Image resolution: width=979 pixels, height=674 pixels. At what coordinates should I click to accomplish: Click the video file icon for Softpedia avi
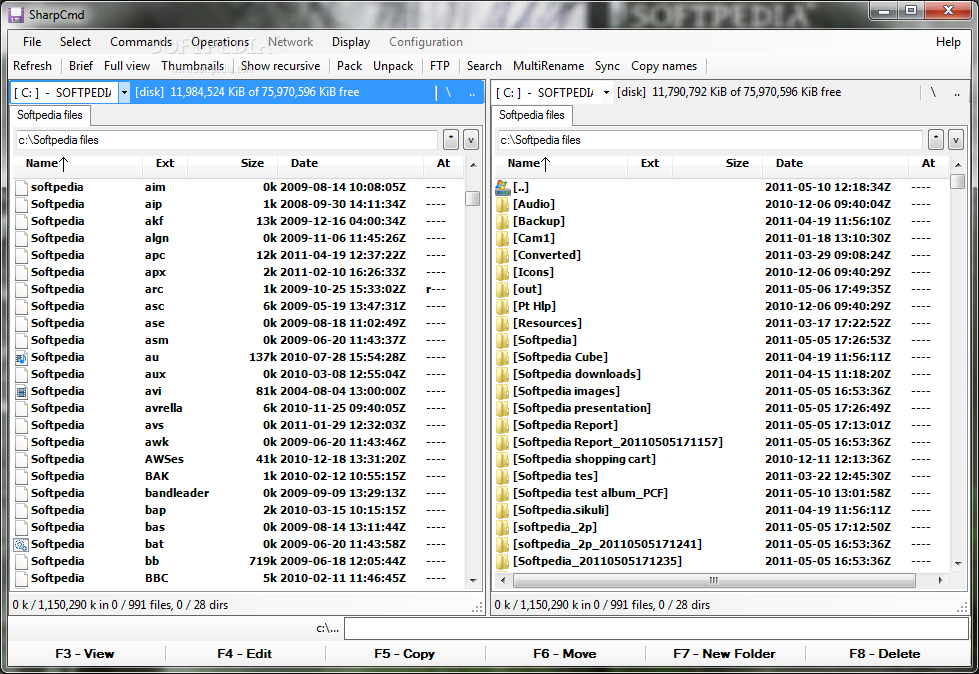click(x=21, y=391)
